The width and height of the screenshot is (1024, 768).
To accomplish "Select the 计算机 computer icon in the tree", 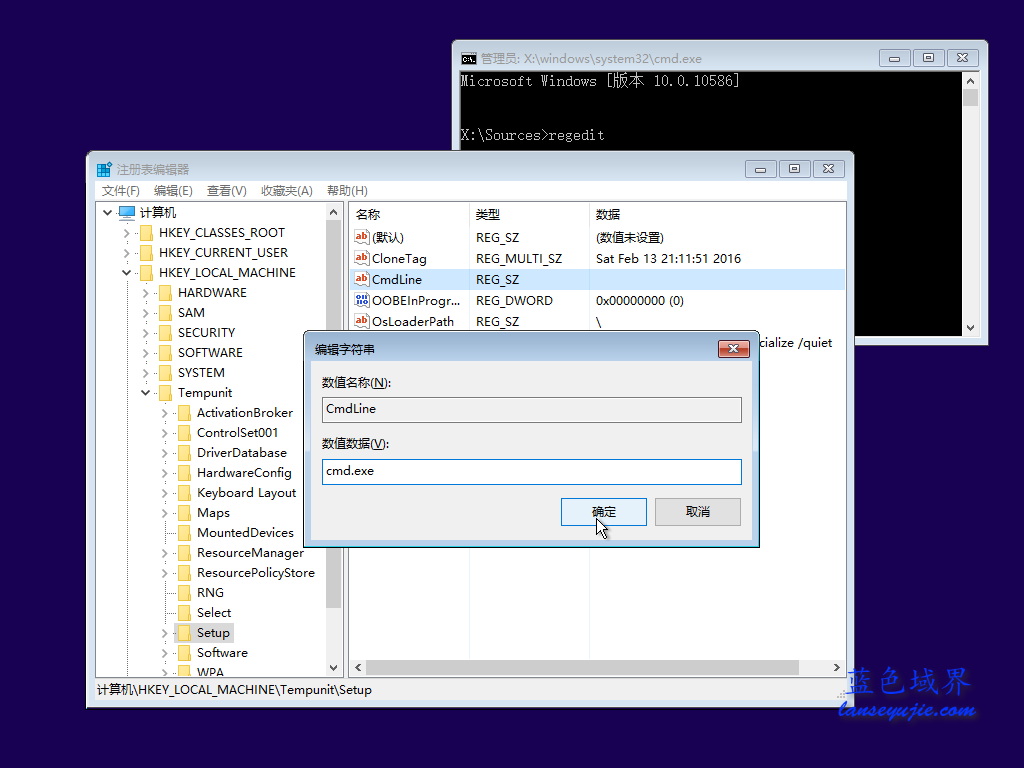I will pos(127,212).
